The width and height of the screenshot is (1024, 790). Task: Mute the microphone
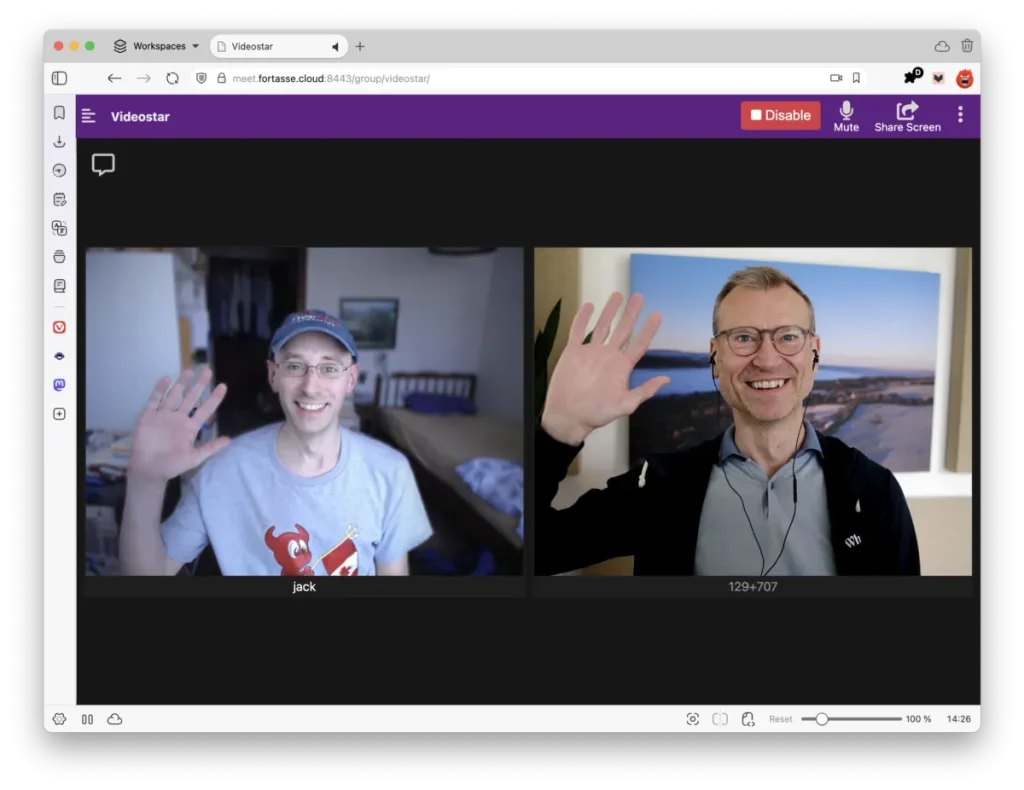tap(846, 116)
